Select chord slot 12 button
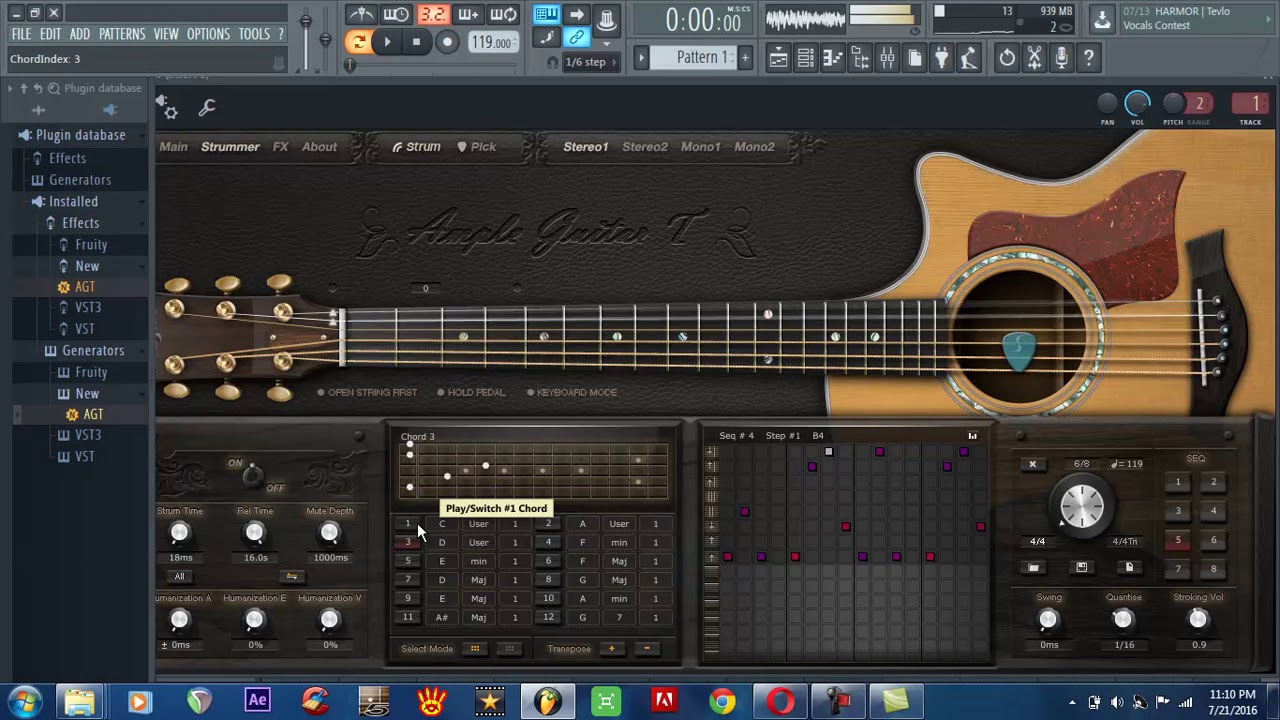 tap(548, 617)
